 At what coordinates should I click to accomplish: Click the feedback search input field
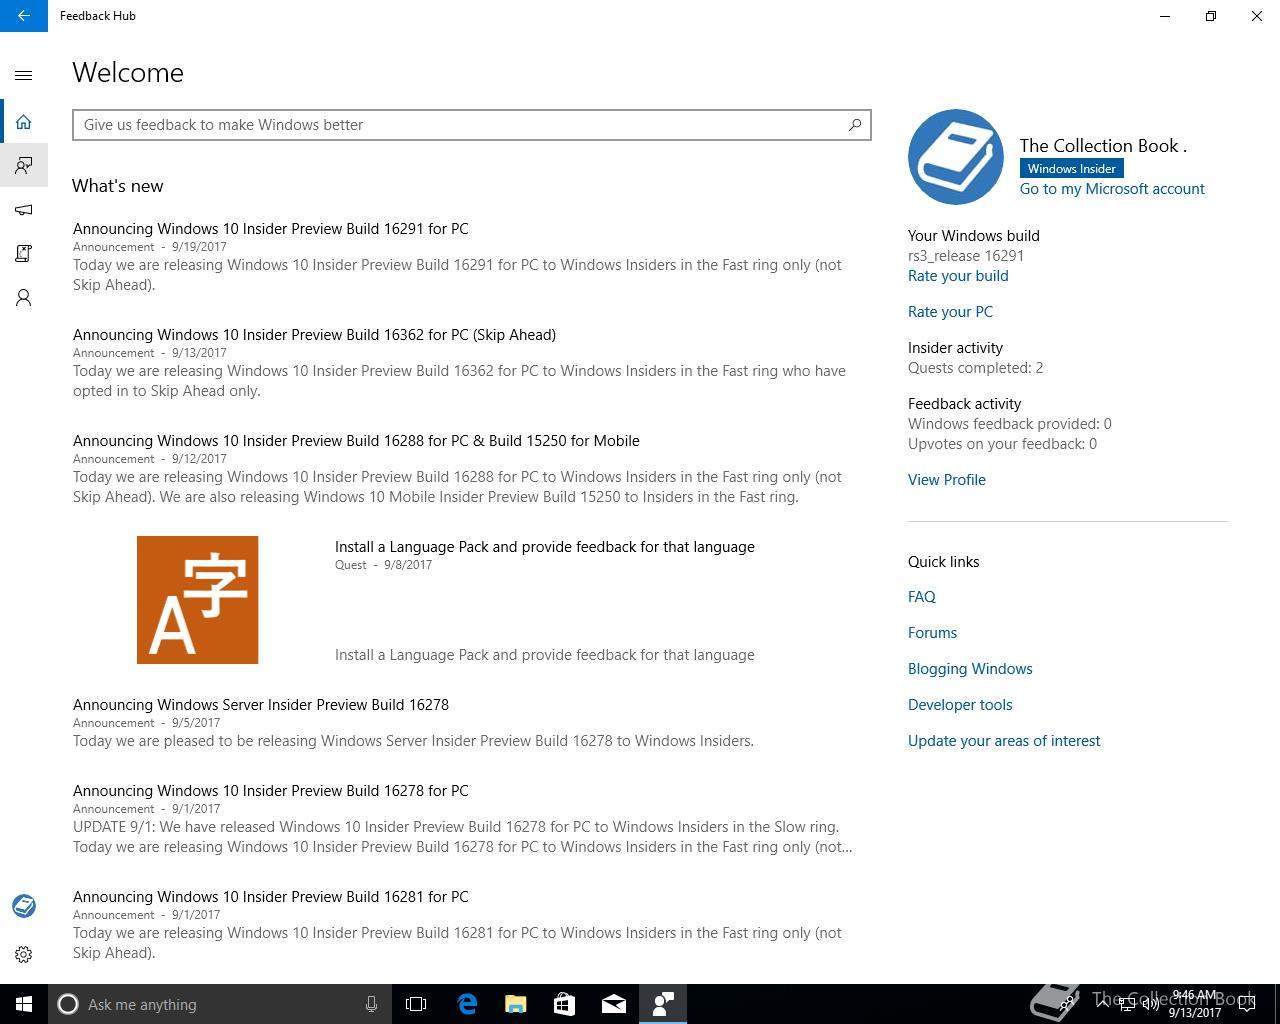[472, 125]
